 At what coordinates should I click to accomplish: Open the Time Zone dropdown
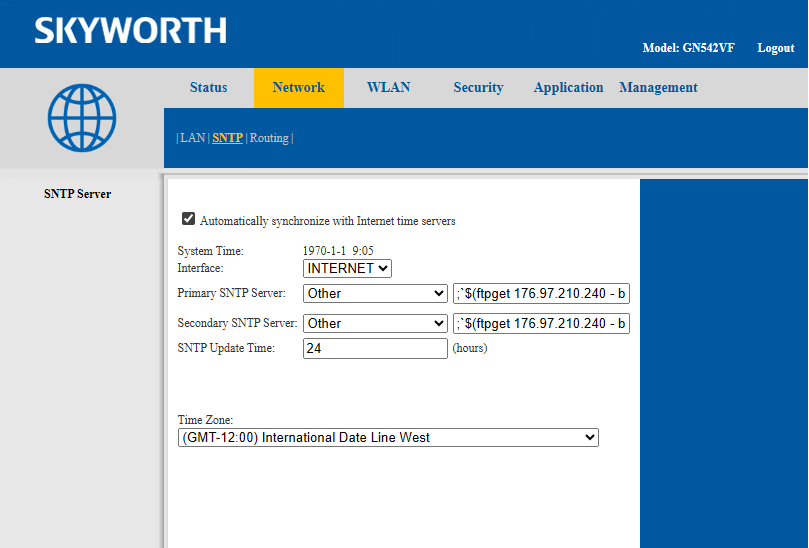pos(388,437)
